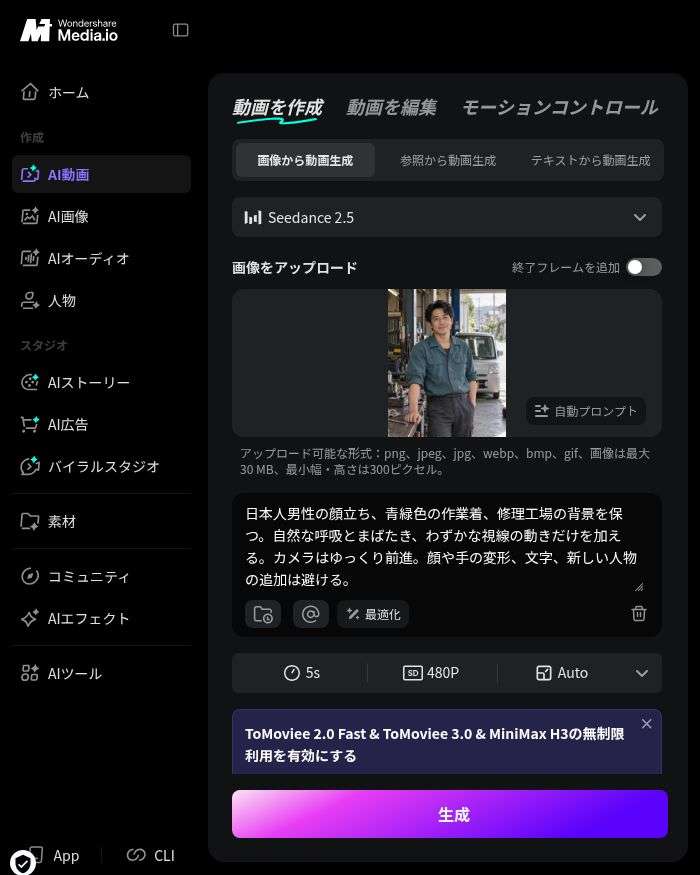Open AIオーディオ section
700x875 pixels.
click(101, 258)
